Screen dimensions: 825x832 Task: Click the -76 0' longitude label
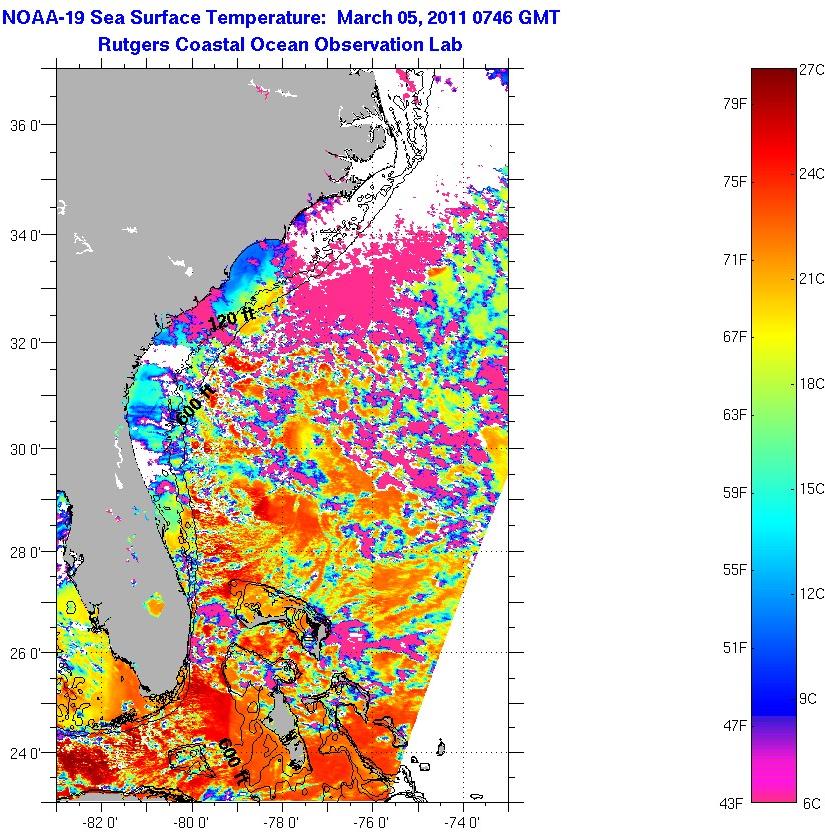371,822
